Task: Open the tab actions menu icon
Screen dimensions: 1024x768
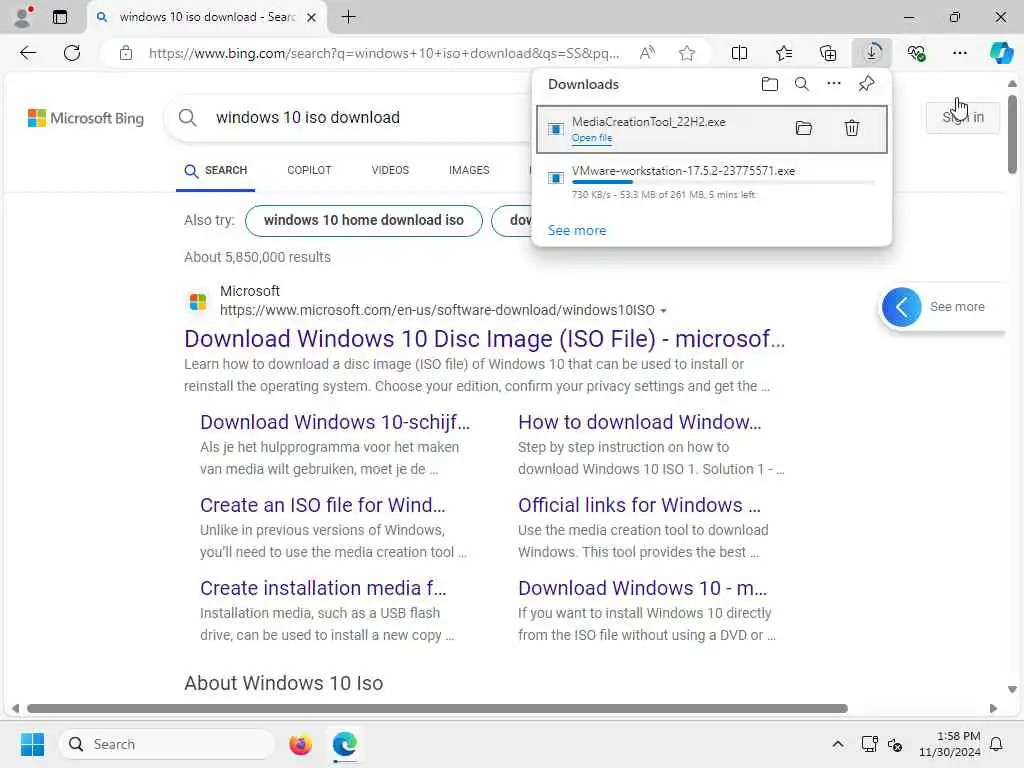Action: point(59,17)
